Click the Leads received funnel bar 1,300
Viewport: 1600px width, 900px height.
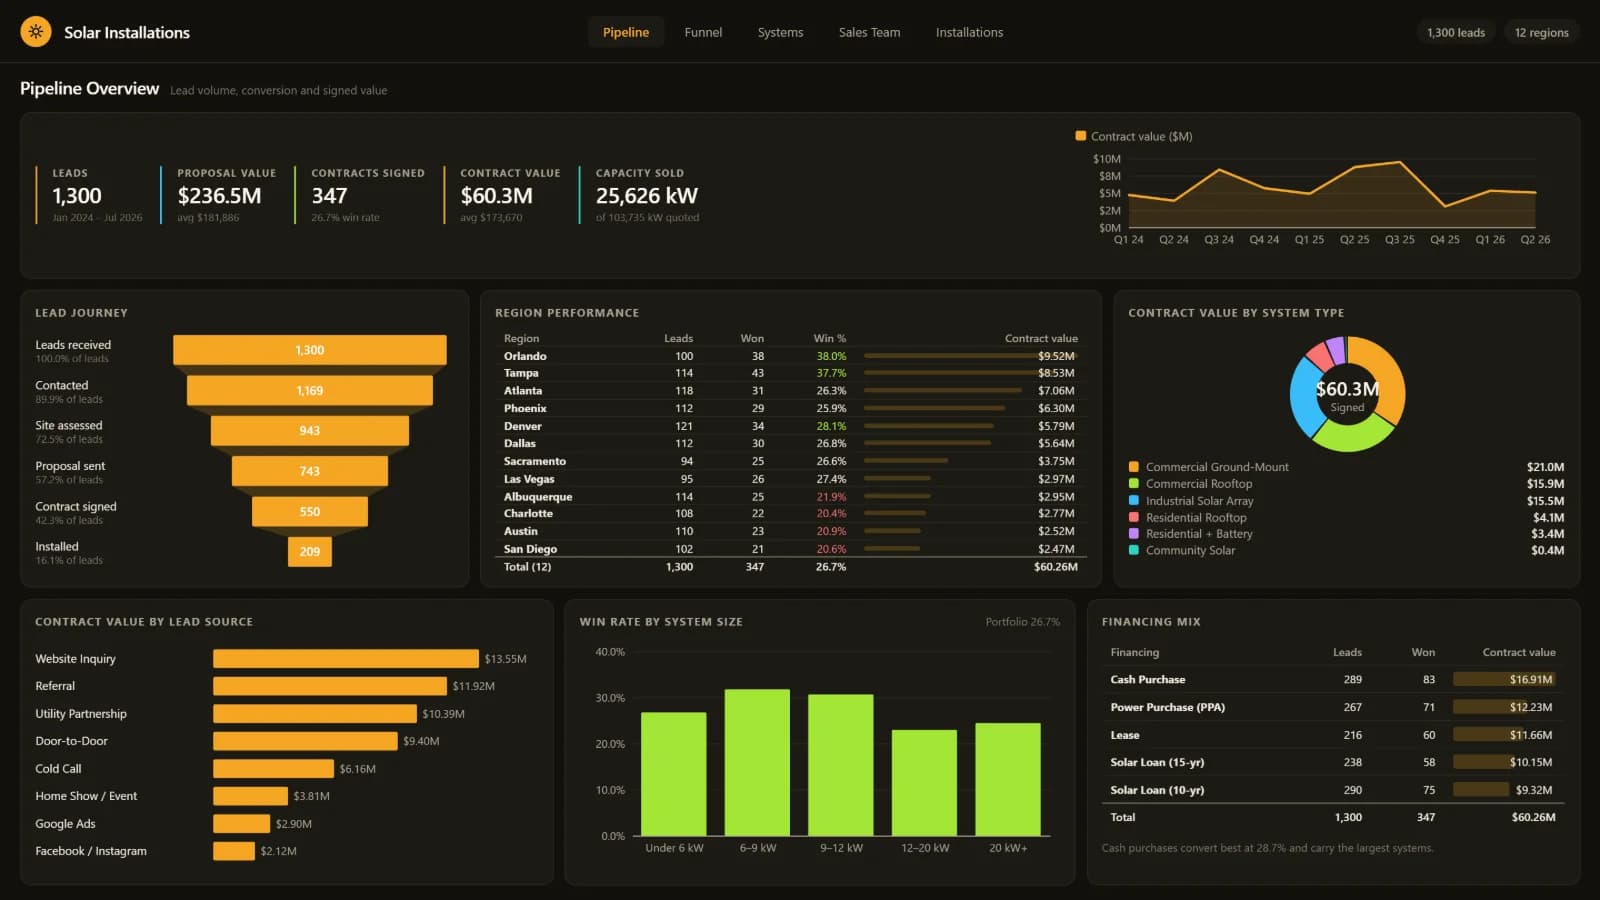tap(310, 350)
